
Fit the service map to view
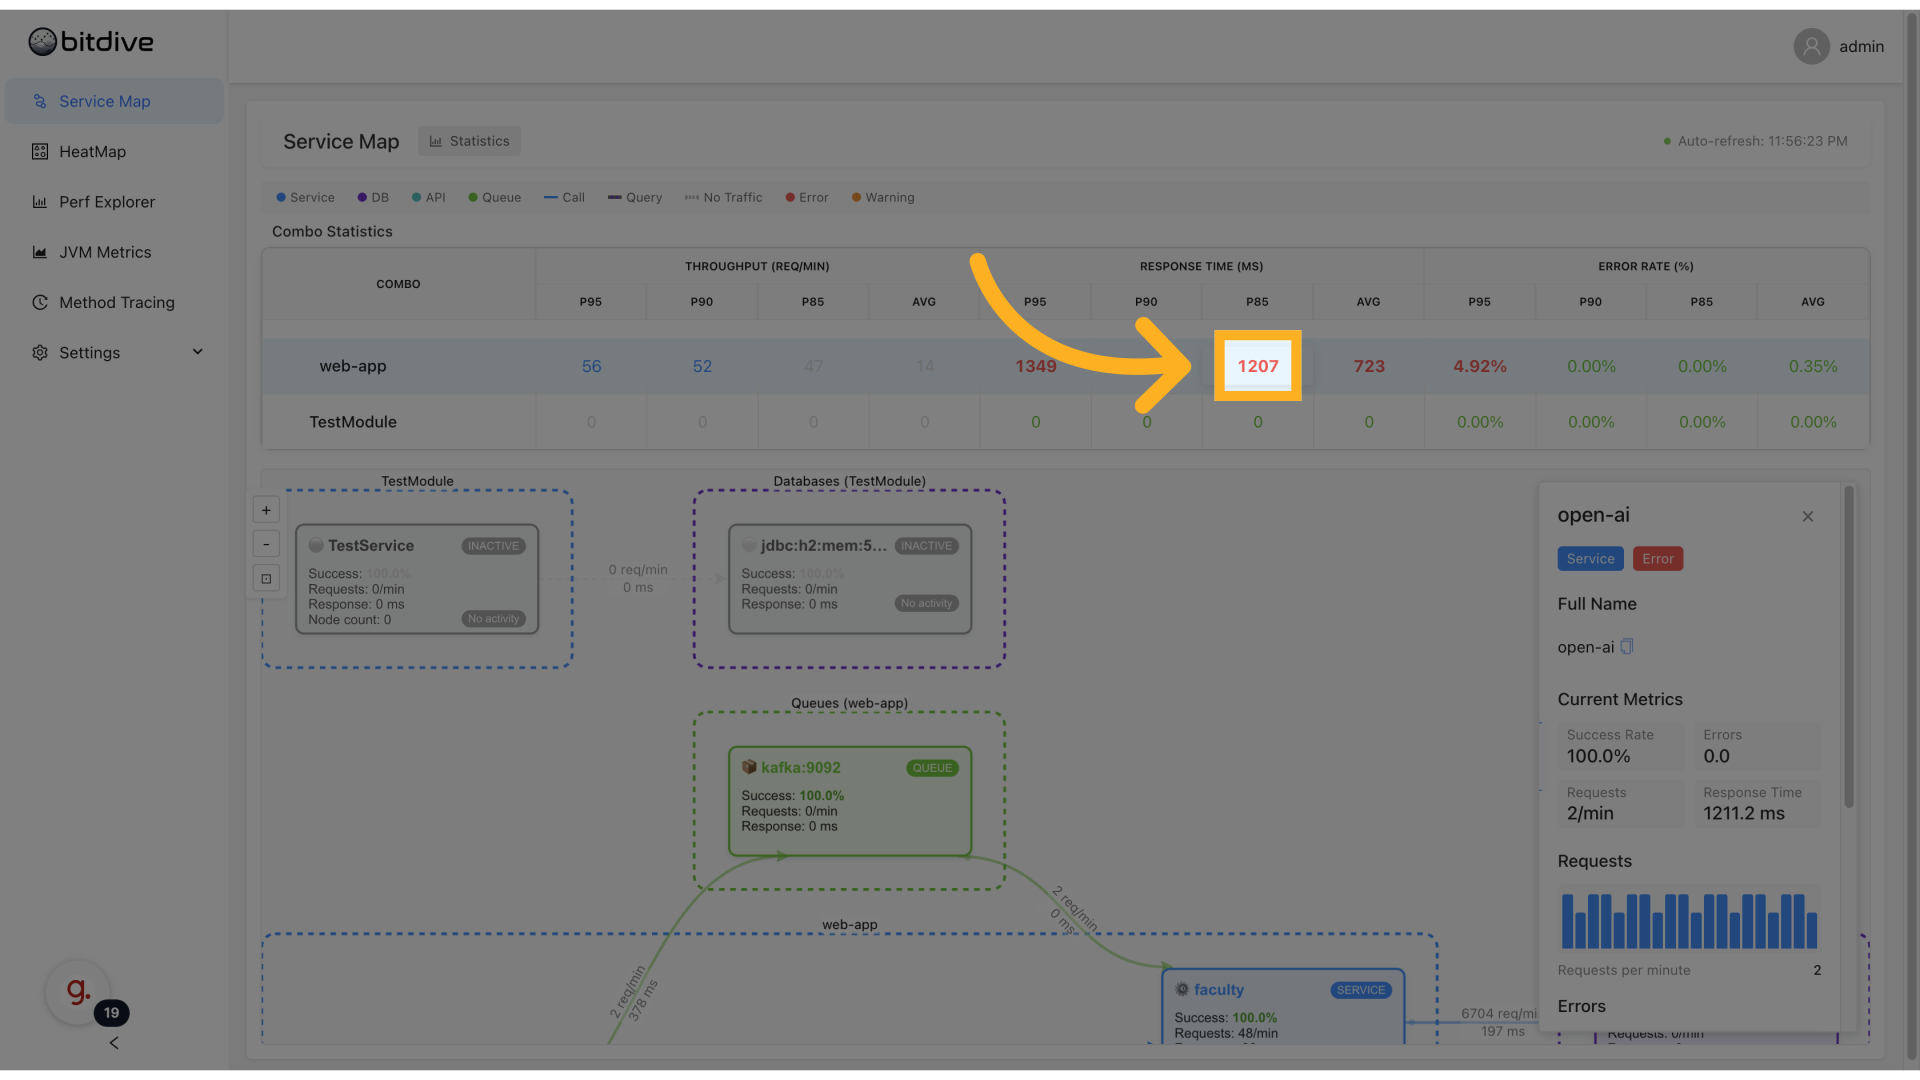coord(266,578)
